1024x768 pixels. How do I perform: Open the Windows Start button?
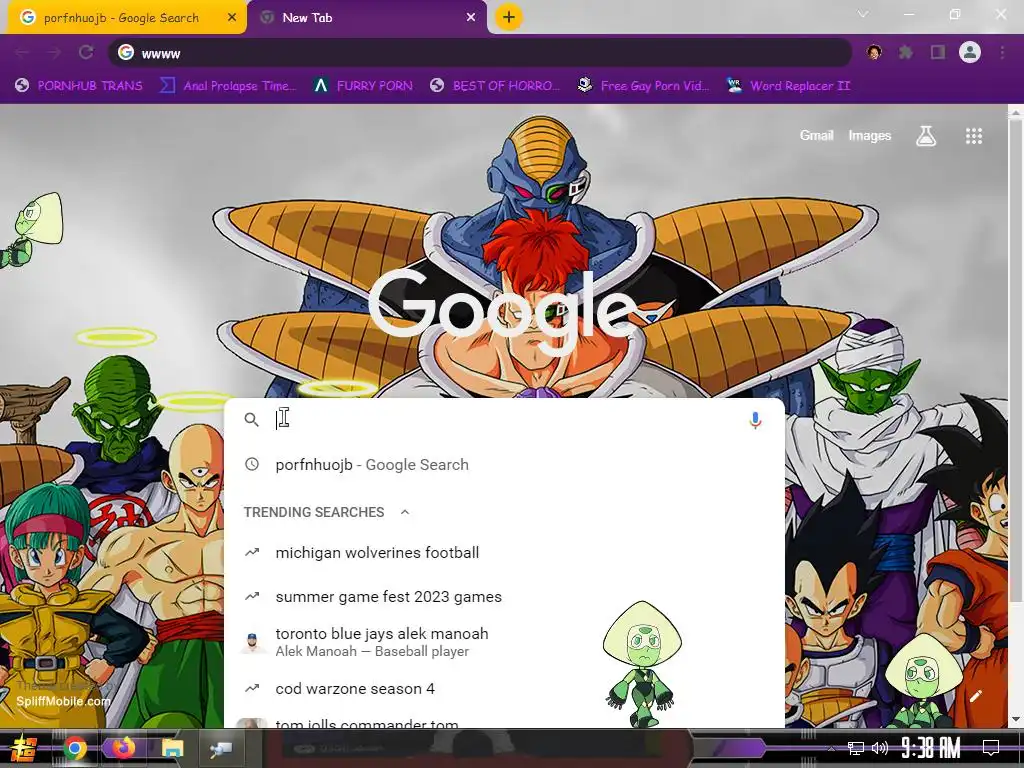tap(22, 748)
